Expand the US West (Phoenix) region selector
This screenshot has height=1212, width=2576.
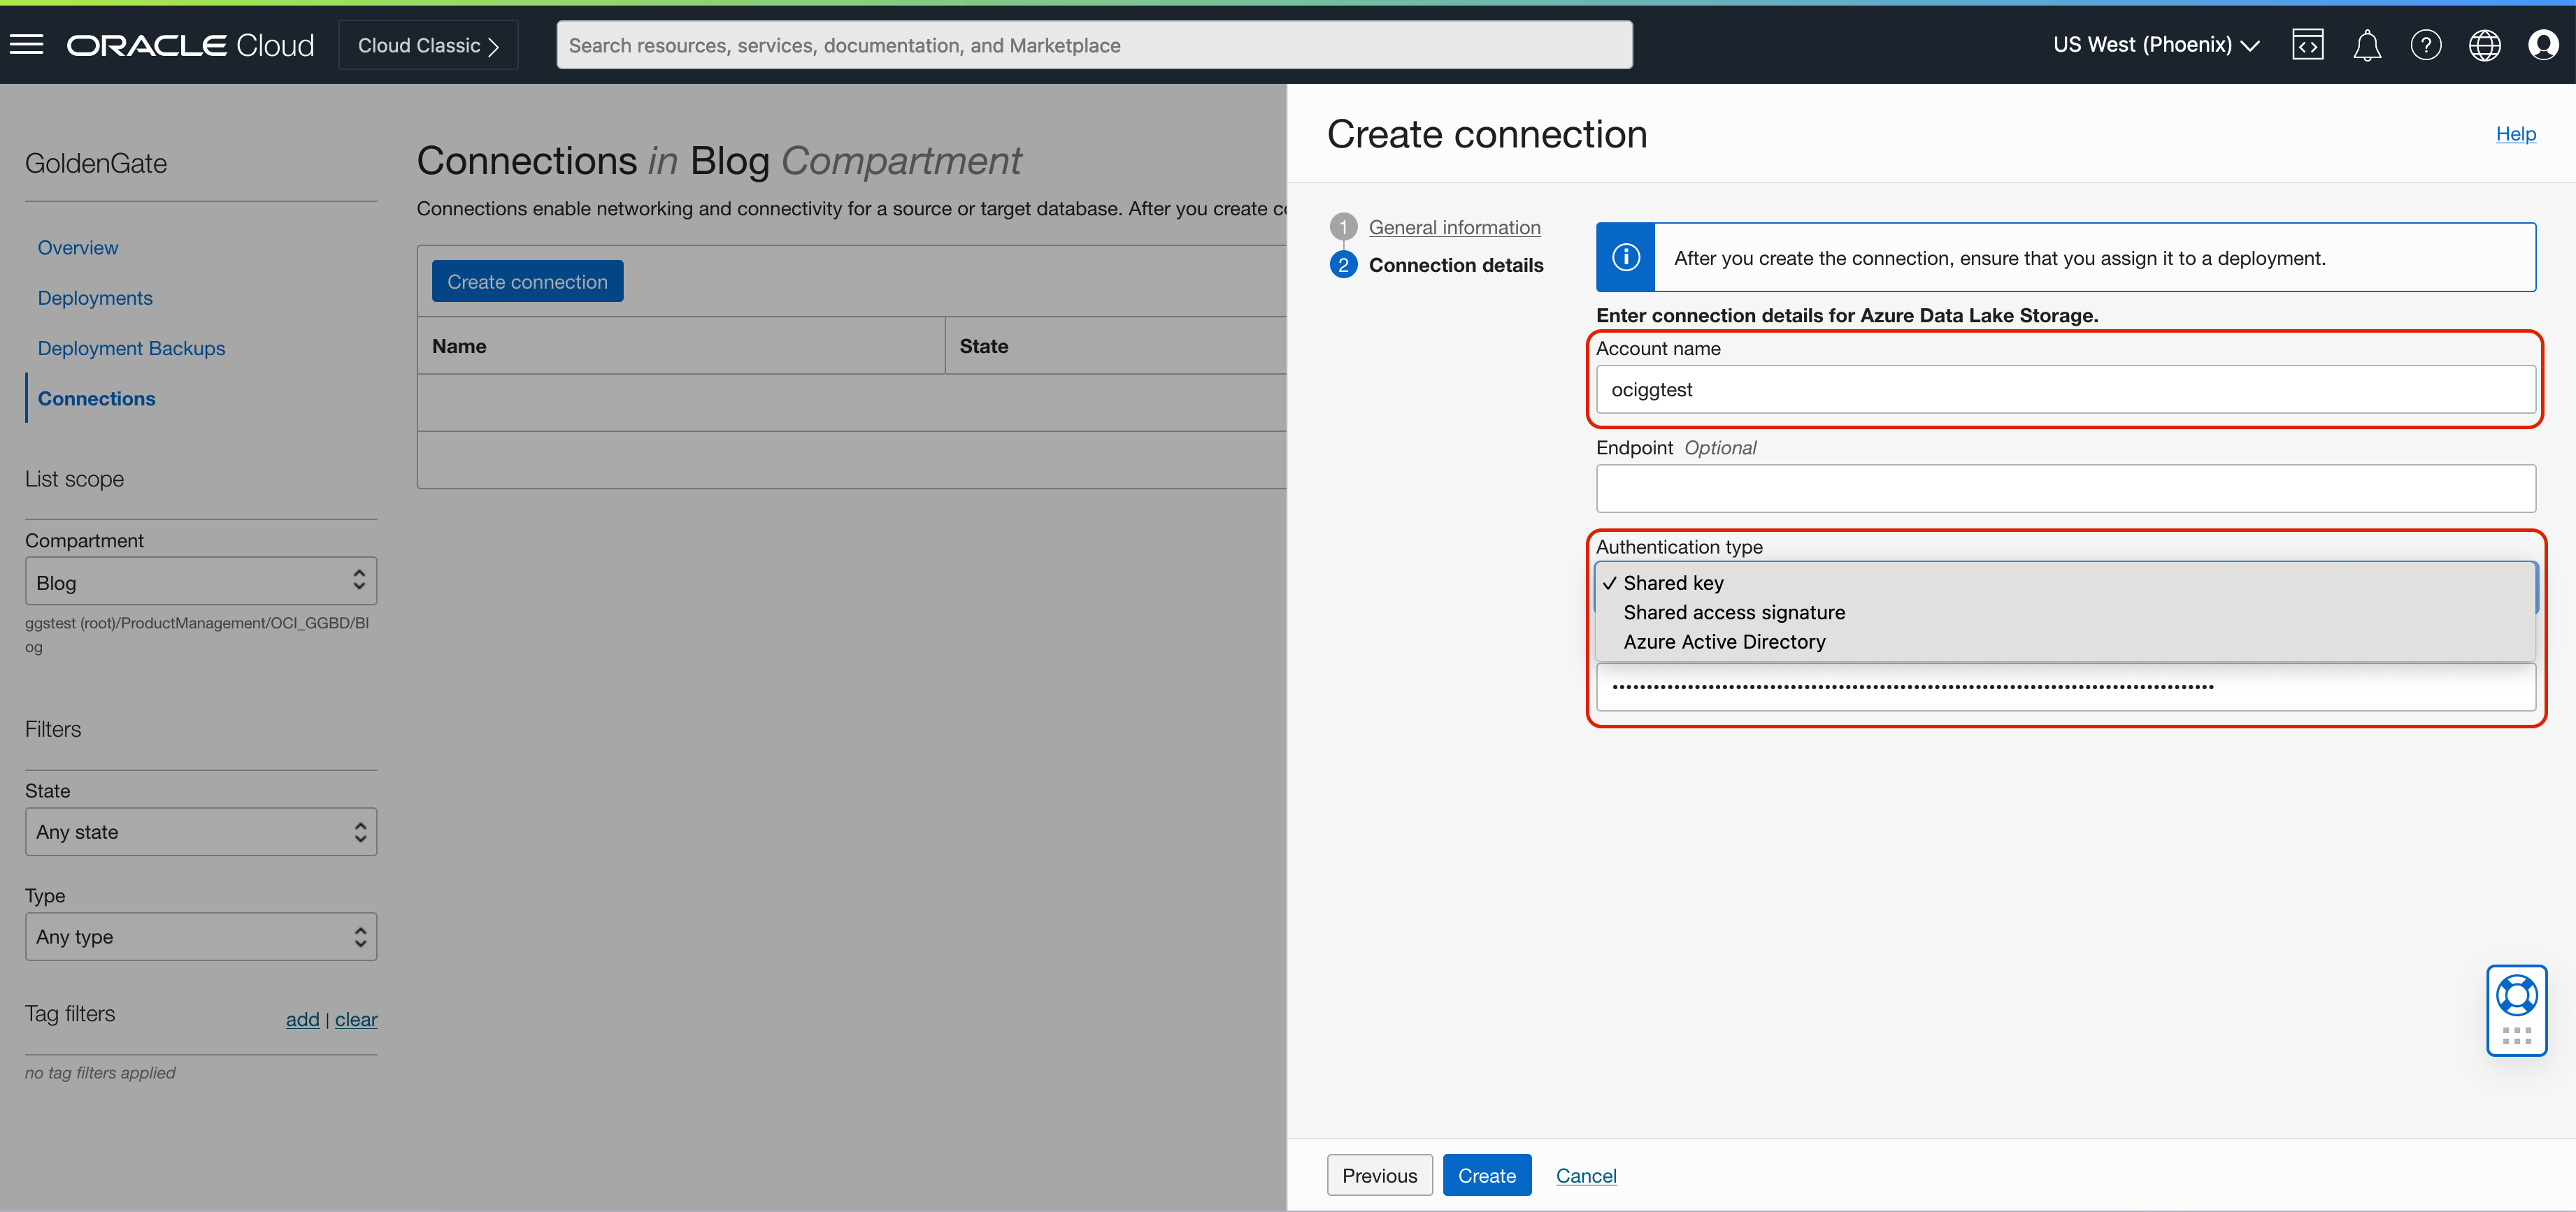tap(2155, 45)
